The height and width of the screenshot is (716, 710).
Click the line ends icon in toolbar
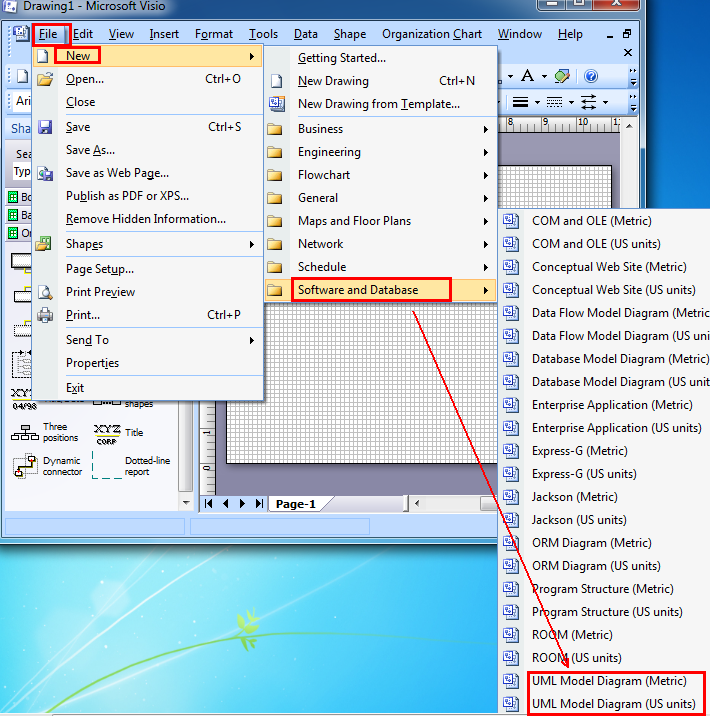(x=588, y=102)
